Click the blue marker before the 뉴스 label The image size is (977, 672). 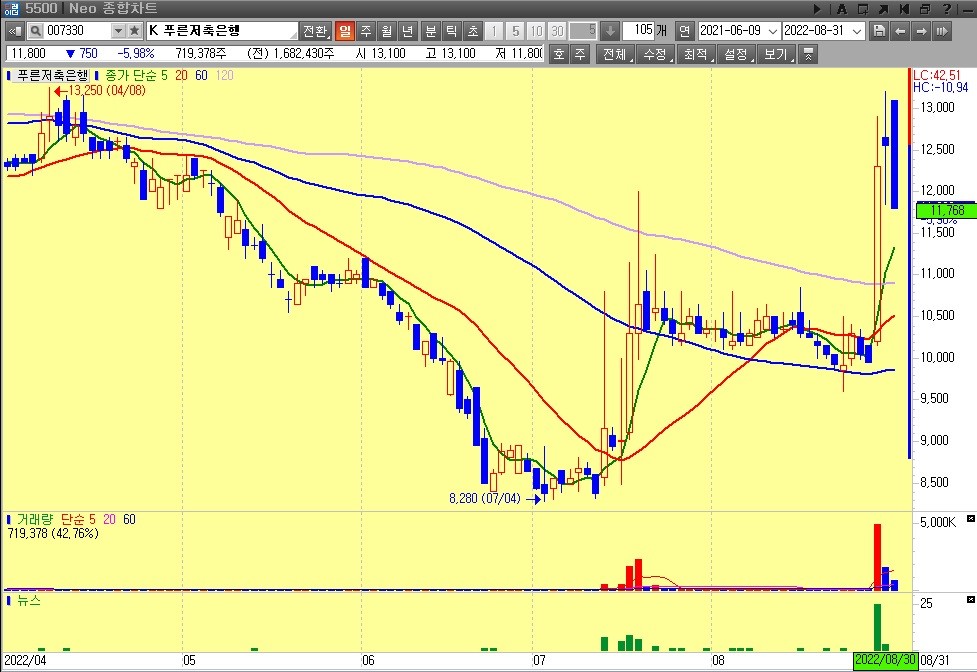coord(8,600)
